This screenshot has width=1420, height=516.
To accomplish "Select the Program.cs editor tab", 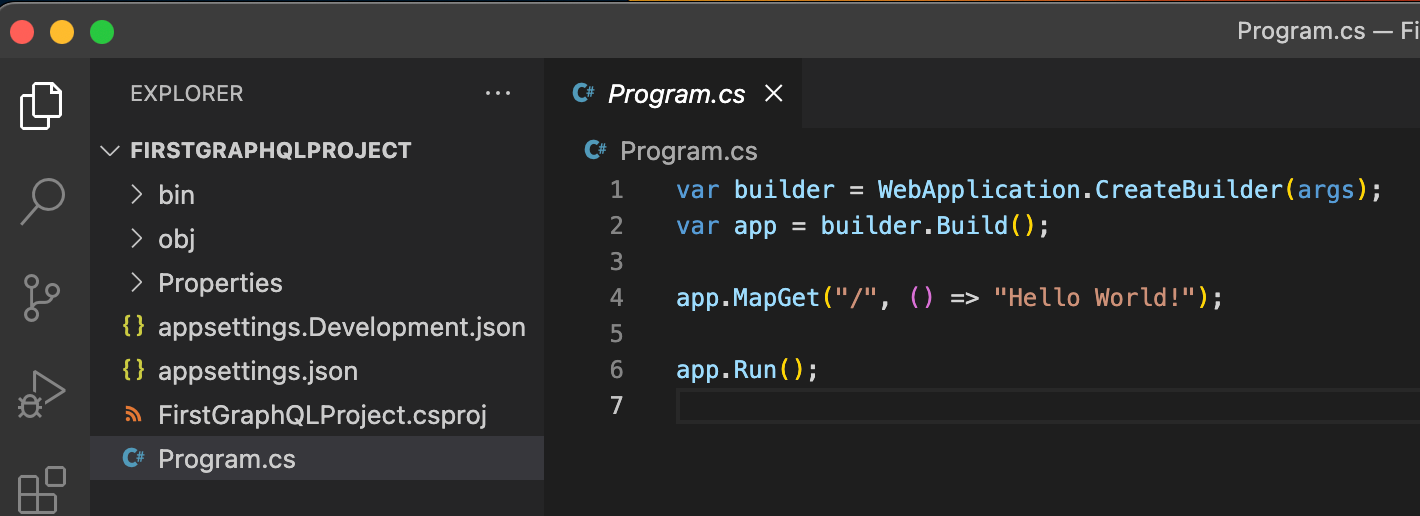I will 676,94.
